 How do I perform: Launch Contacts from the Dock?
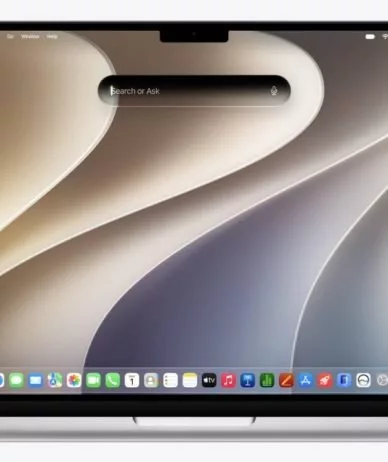click(x=151, y=380)
